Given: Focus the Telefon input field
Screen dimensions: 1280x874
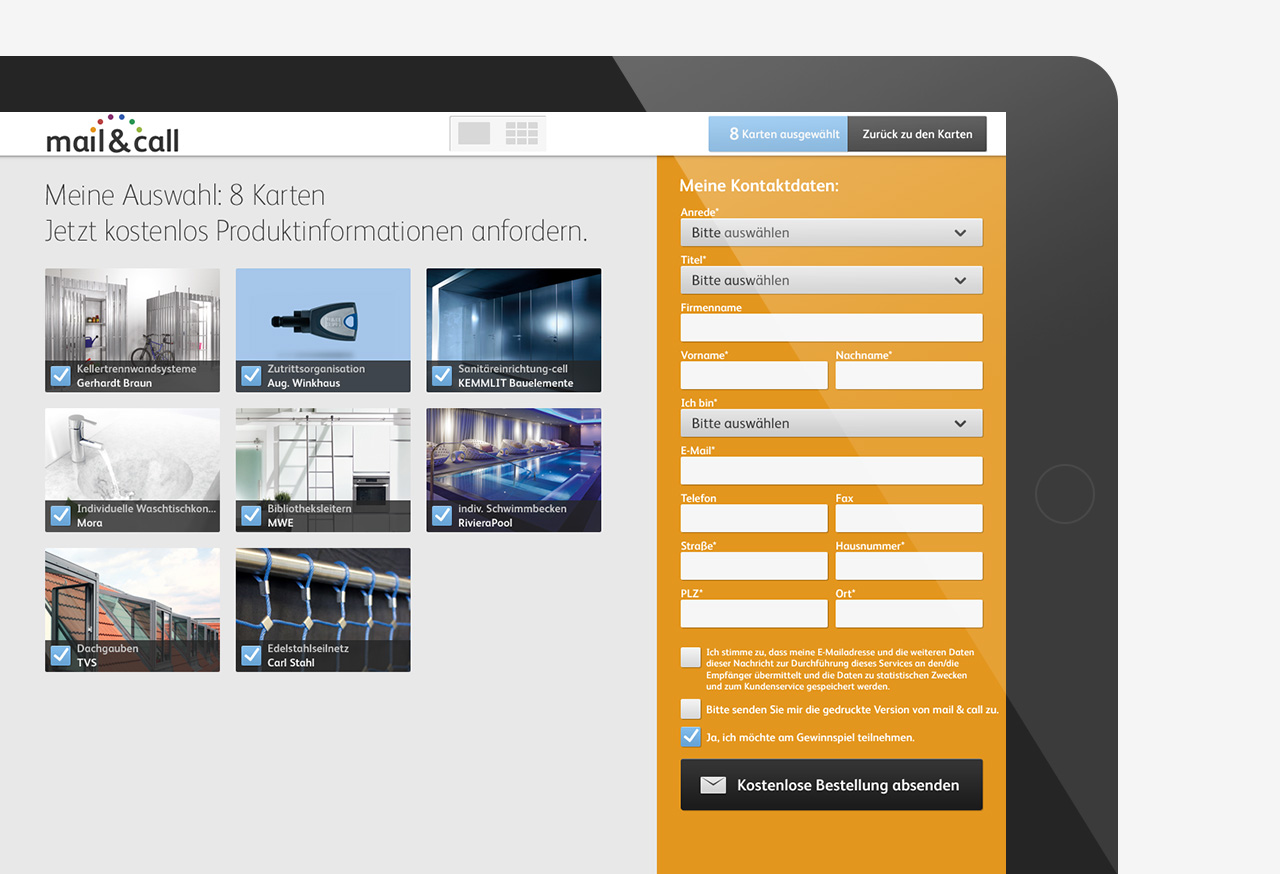Looking at the screenshot, I should 754,518.
